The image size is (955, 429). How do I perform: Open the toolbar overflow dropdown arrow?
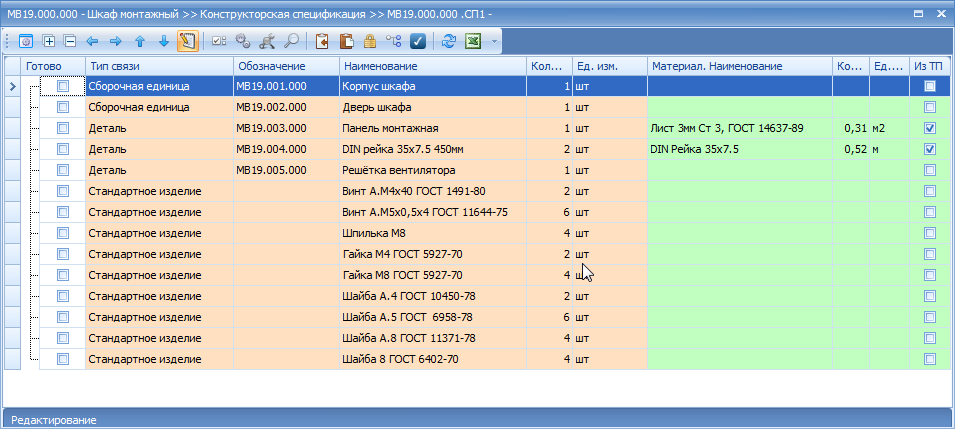(x=494, y=42)
